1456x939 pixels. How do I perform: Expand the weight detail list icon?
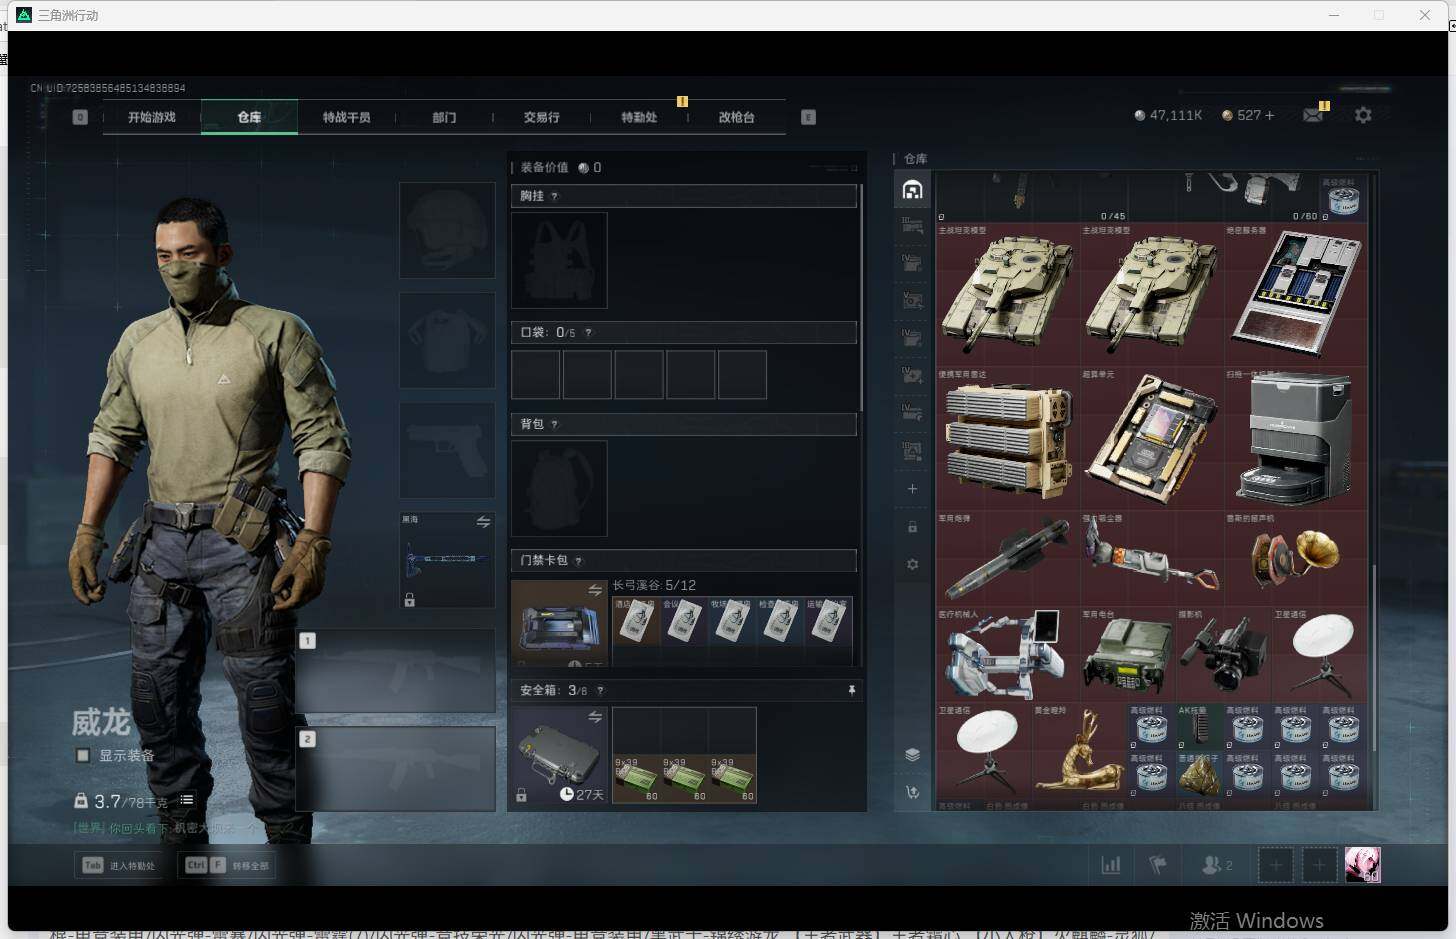[187, 800]
